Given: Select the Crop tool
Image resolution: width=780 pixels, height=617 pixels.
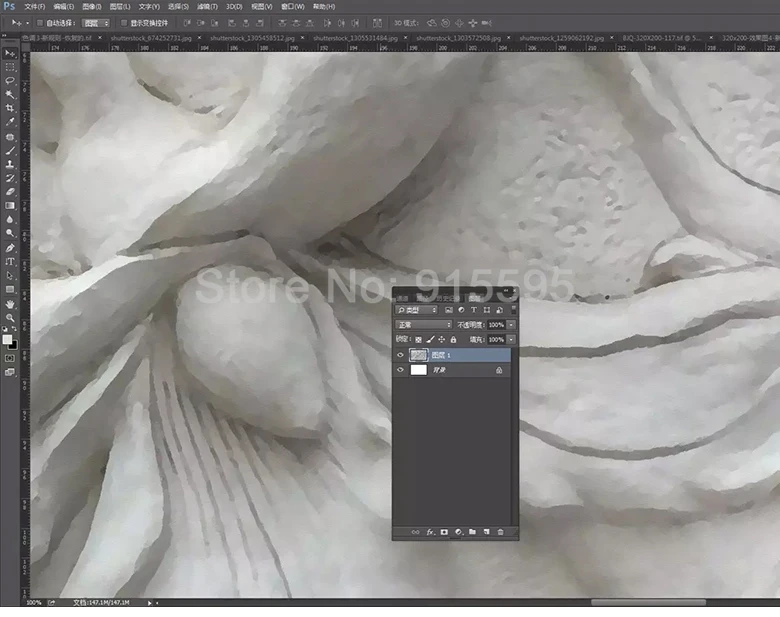Looking at the screenshot, I should [x=10, y=108].
